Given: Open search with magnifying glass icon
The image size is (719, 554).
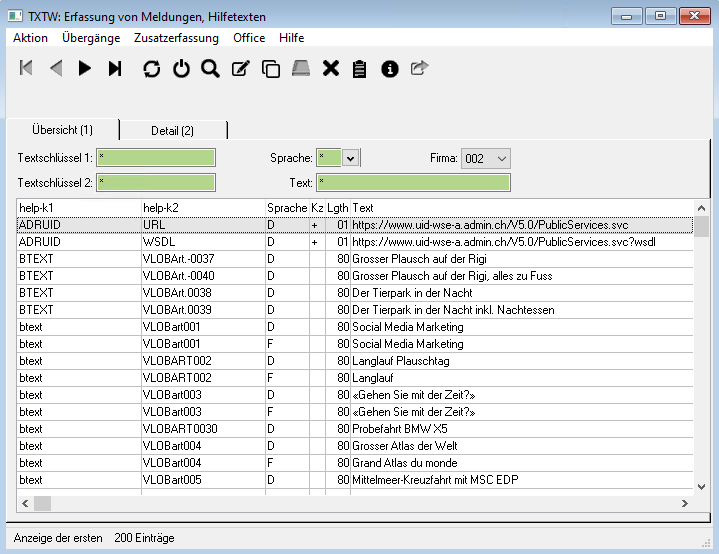Looking at the screenshot, I should 210,69.
